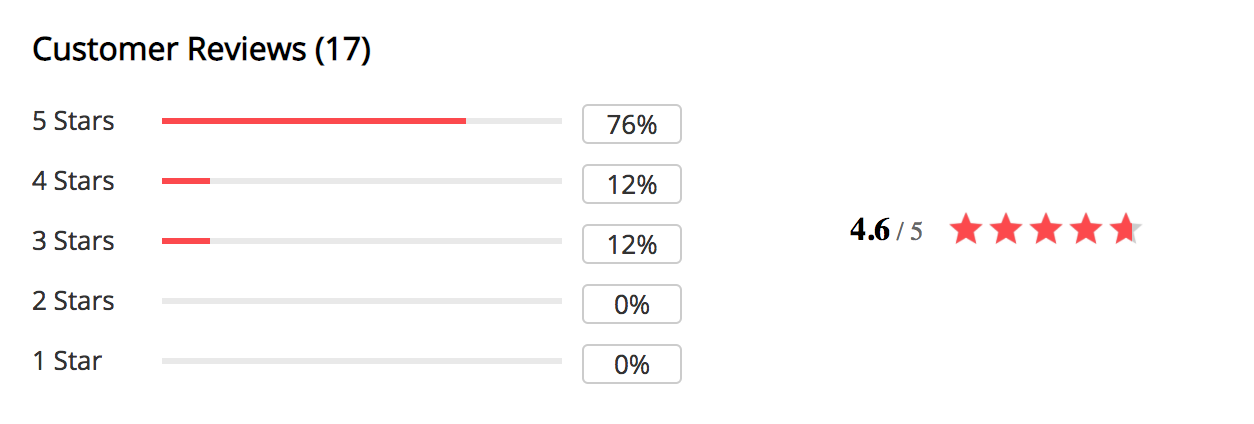Select the 0% box for 2 Stars
Viewport: 1254px width, 424px height.
[632, 304]
